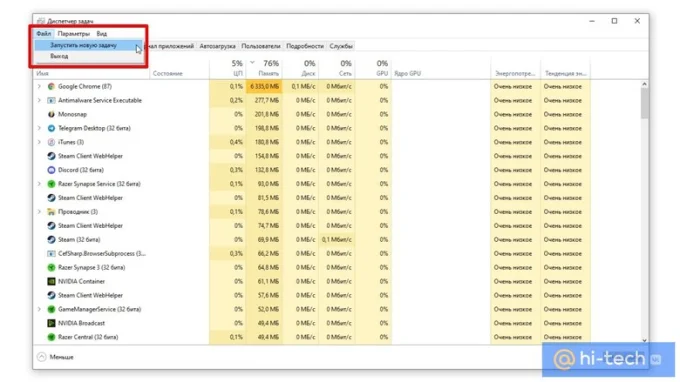The image size is (680, 382).
Task: Sort by the GPU column header
Action: point(373,68)
